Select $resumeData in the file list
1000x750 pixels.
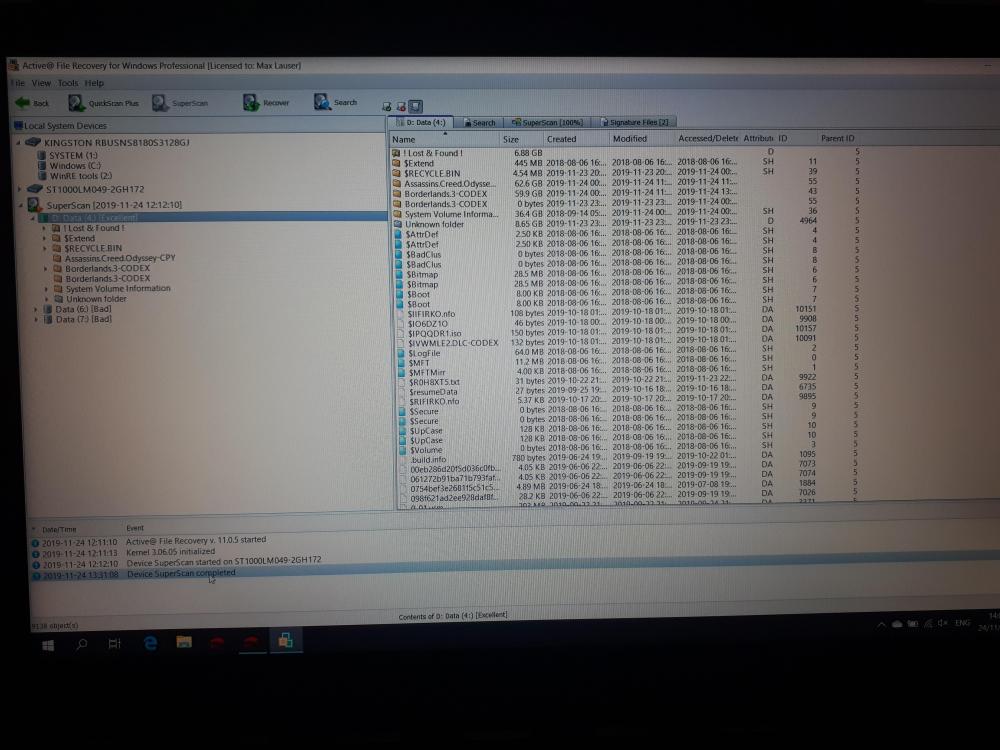433,392
